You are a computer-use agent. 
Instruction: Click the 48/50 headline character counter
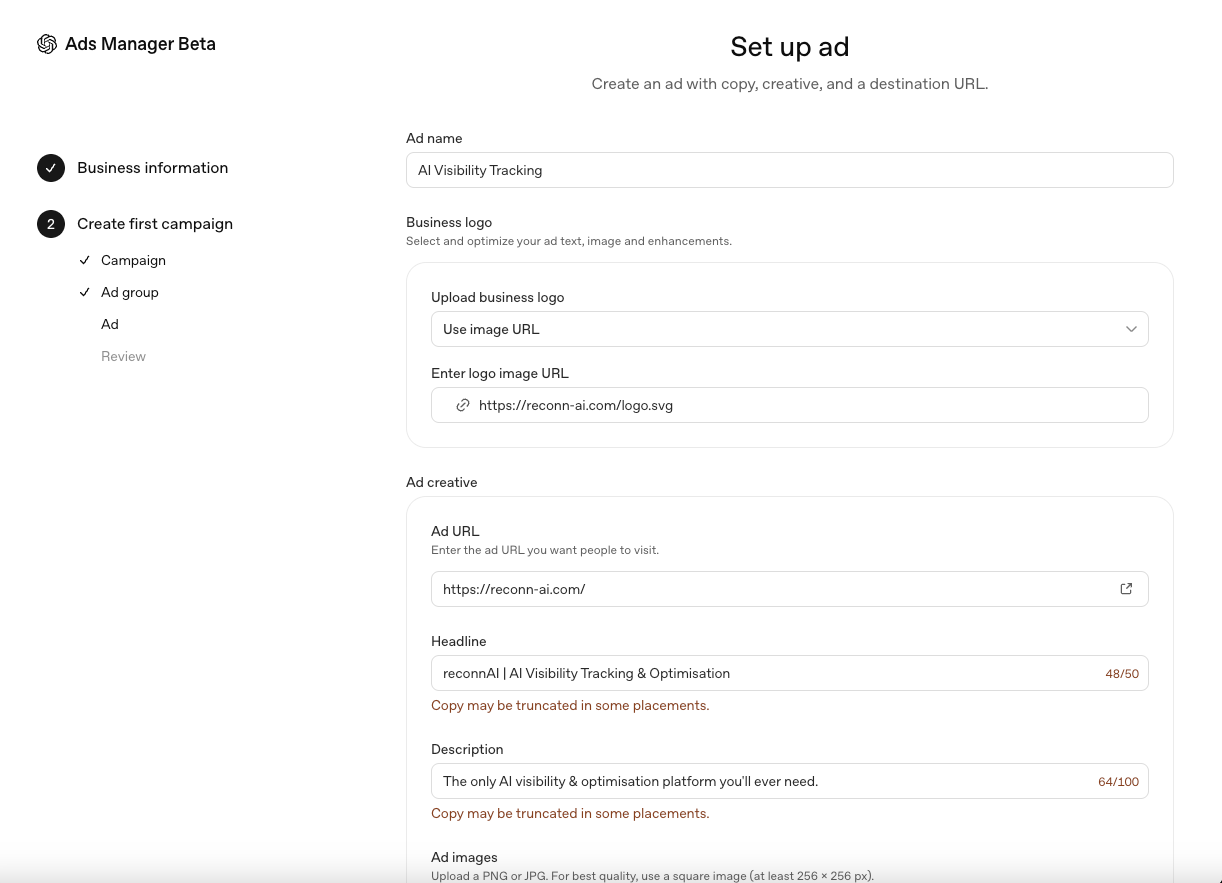click(x=1122, y=674)
